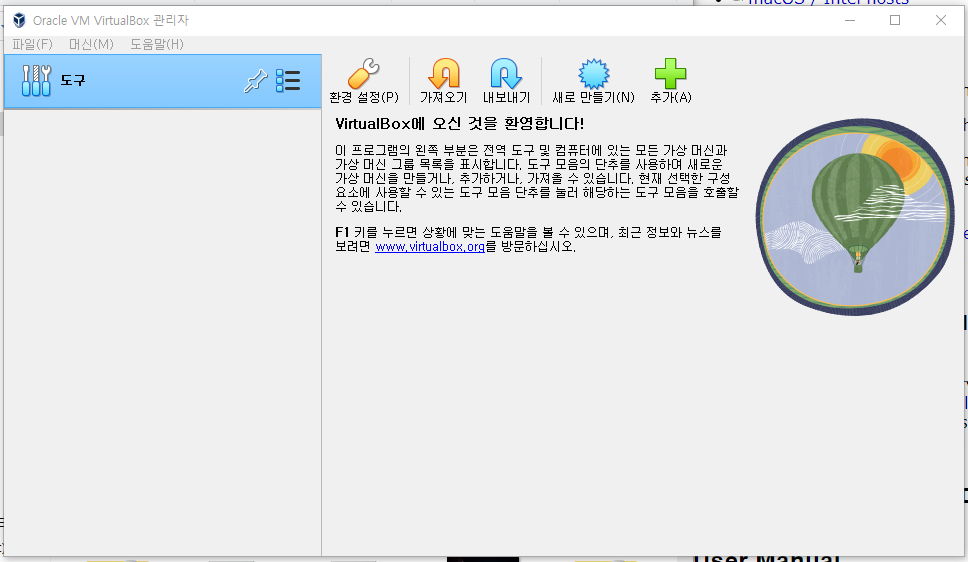968x562 pixels.
Task: Maximize the VirtualBox 관리자 window
Action: [895, 20]
